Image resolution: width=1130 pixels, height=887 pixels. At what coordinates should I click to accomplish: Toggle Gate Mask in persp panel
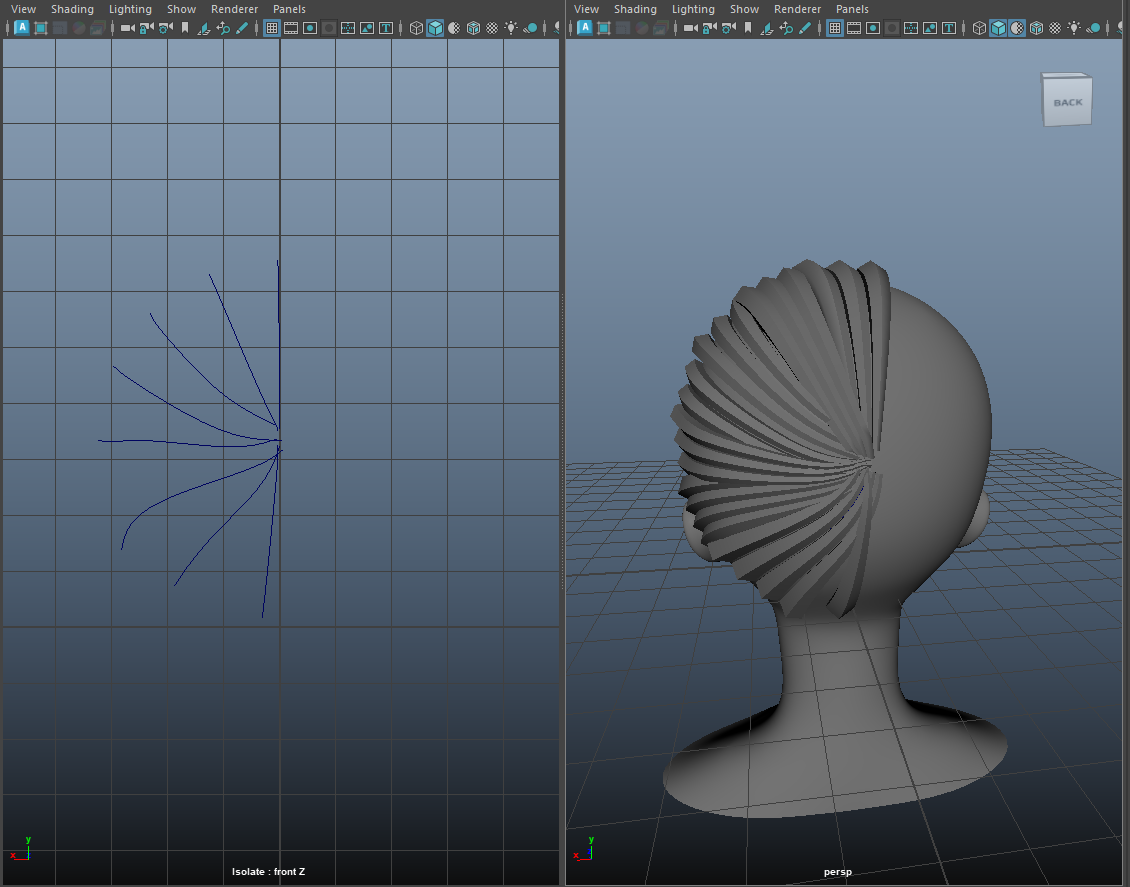point(891,28)
